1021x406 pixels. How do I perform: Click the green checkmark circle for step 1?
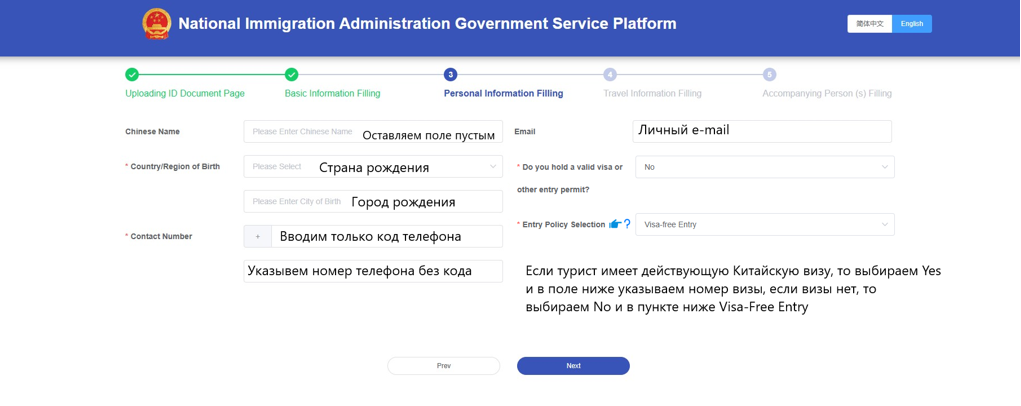coord(132,75)
